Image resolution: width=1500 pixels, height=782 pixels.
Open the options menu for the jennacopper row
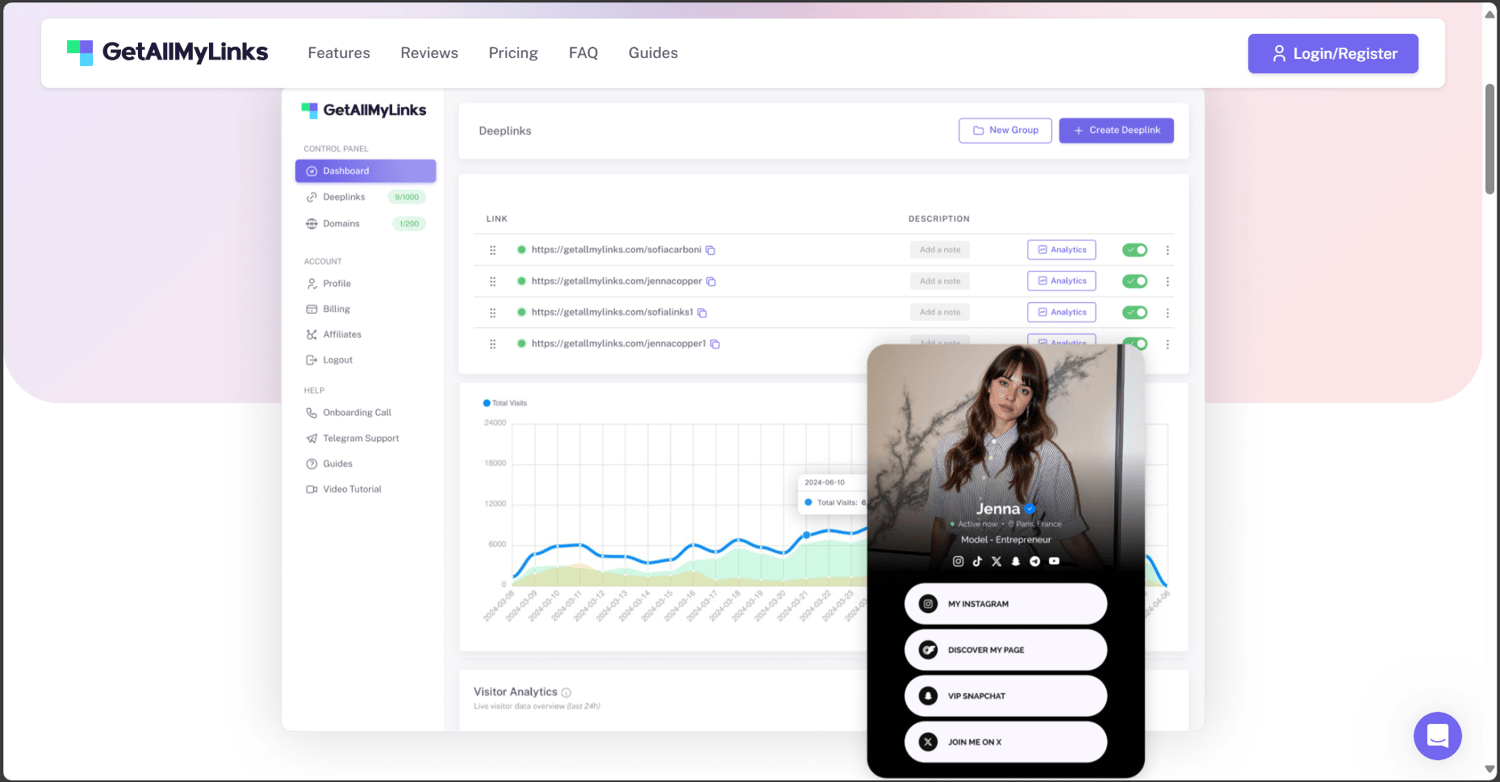coord(1167,281)
